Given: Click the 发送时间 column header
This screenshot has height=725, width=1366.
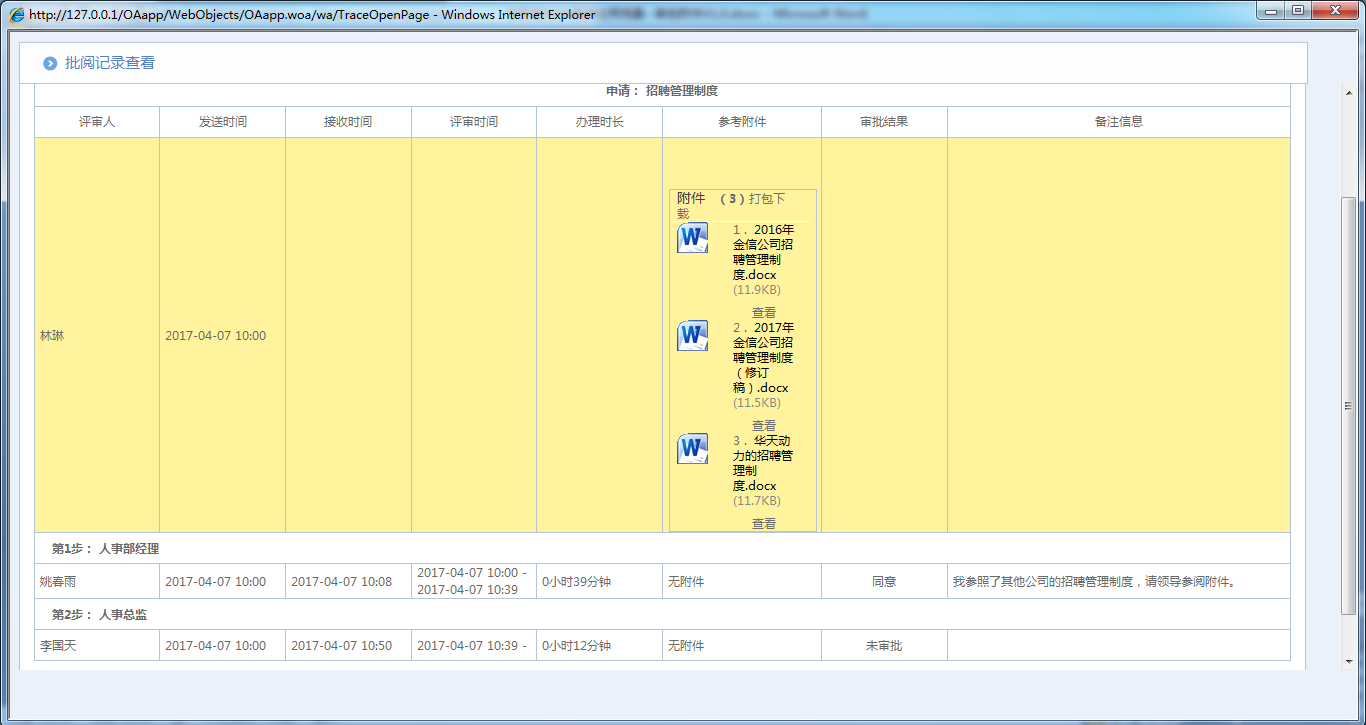Looking at the screenshot, I should 223,122.
